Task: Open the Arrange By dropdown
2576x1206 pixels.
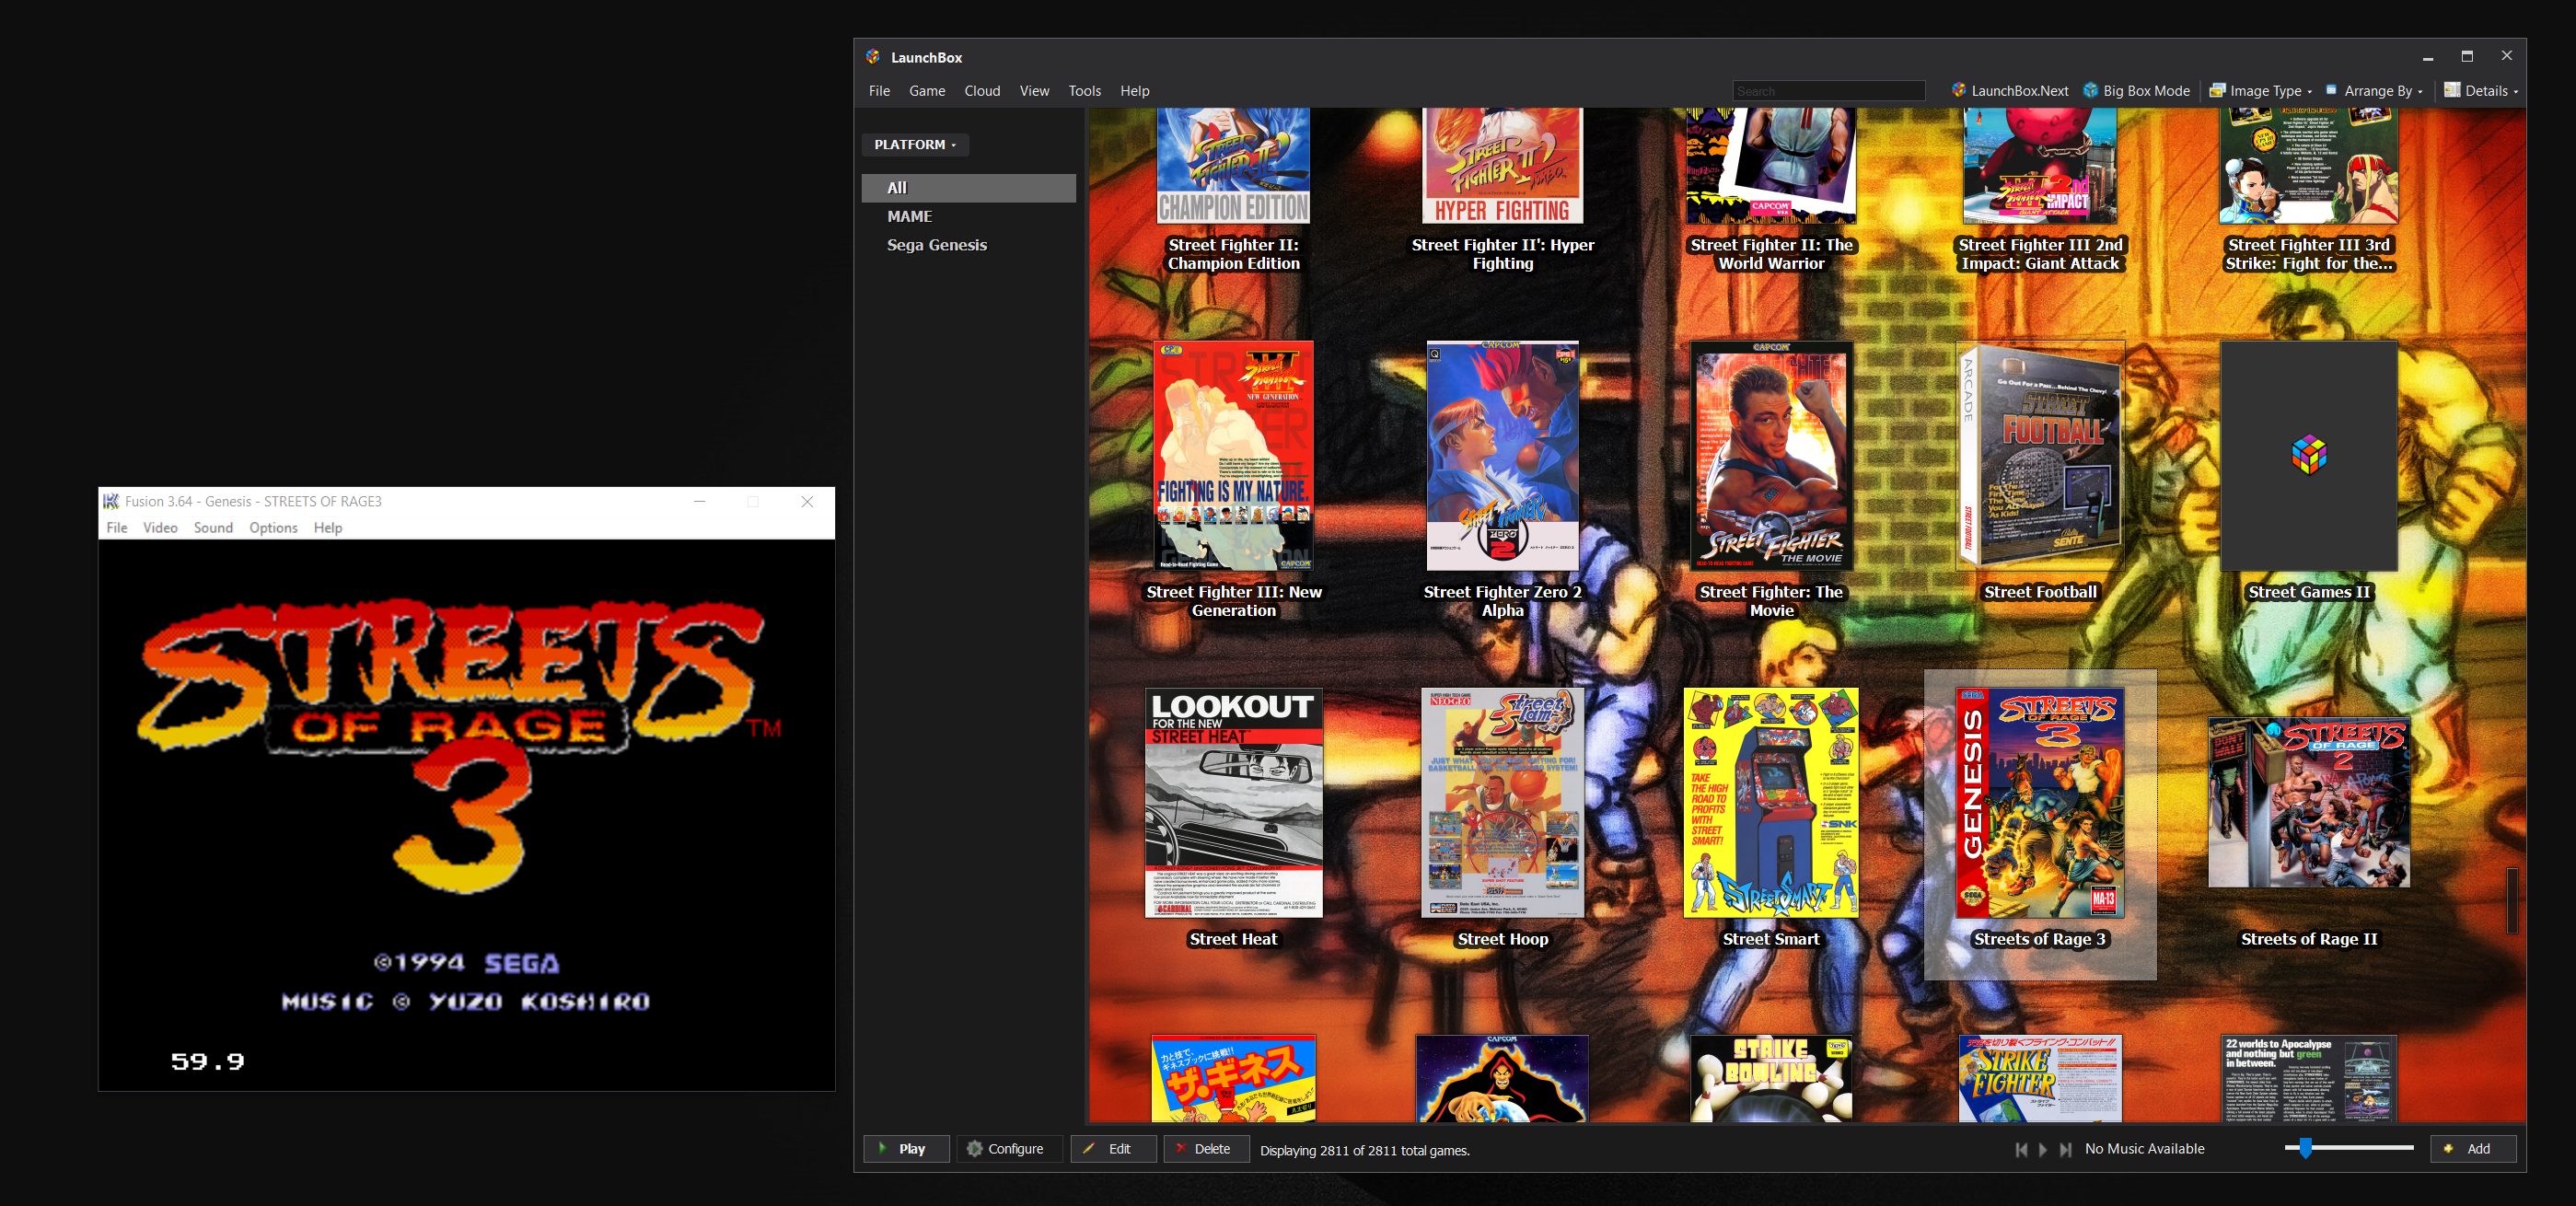Action: pyautogui.click(x=2373, y=90)
